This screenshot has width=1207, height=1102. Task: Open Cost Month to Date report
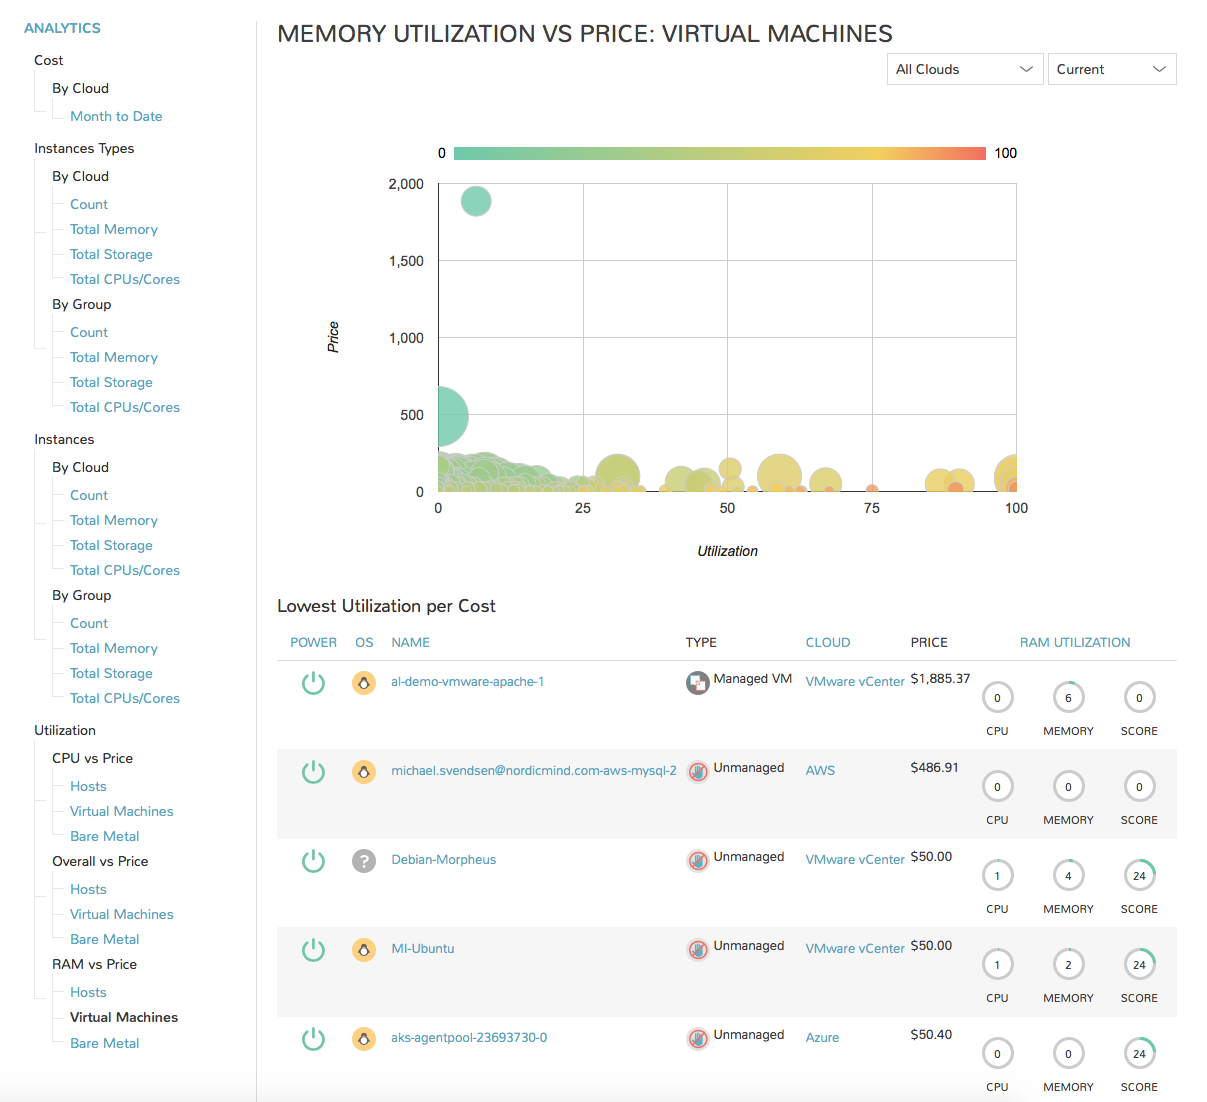(x=116, y=116)
